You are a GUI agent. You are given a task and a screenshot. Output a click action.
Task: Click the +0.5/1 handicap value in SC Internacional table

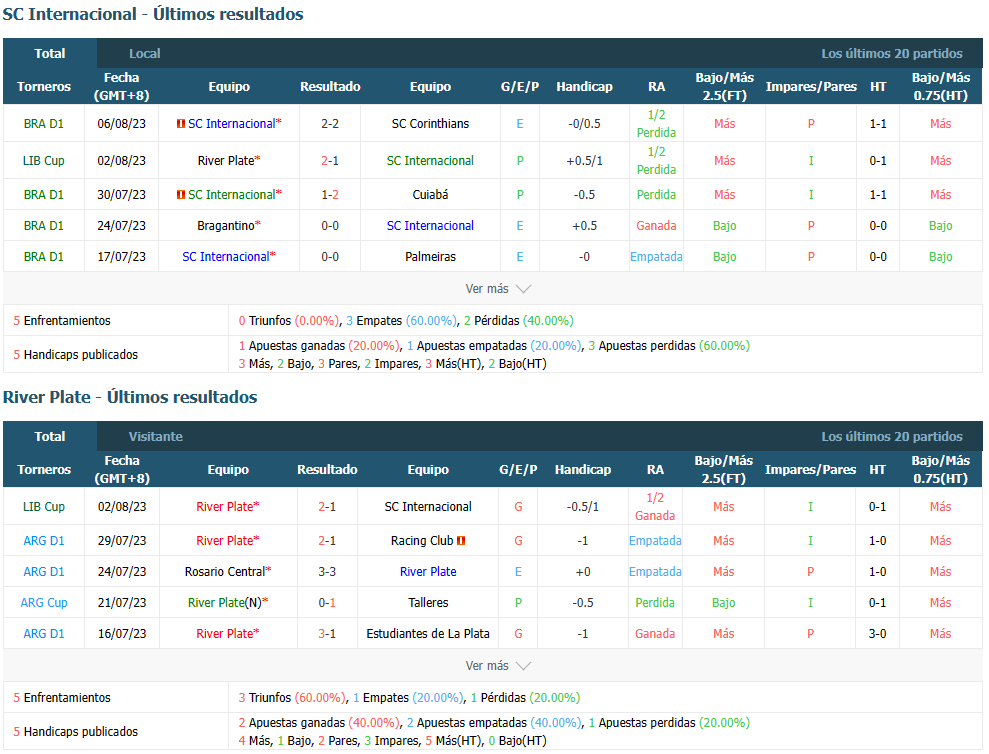584,161
